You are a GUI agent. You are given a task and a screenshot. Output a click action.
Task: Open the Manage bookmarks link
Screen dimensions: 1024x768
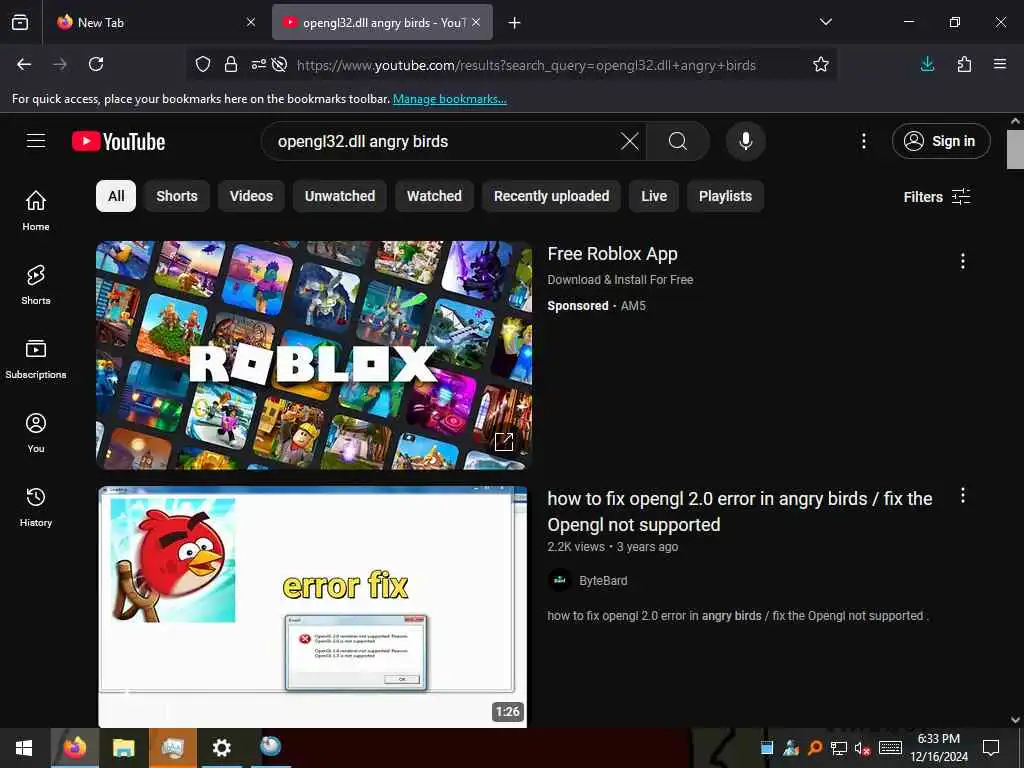tap(449, 99)
